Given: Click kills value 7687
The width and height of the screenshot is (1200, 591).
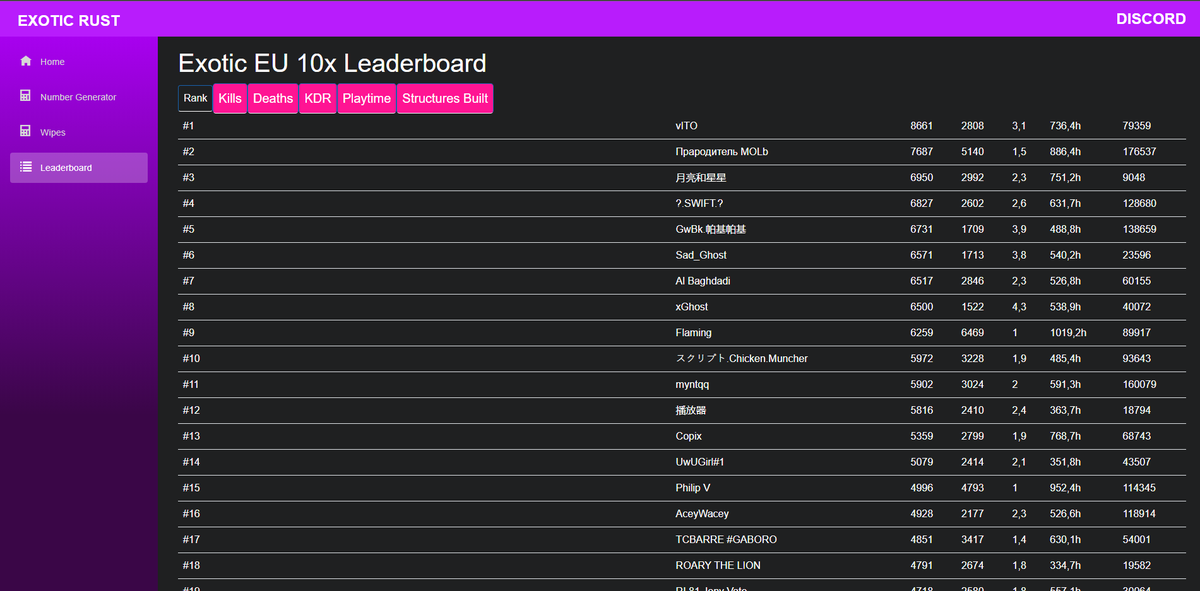Looking at the screenshot, I should [921, 152].
